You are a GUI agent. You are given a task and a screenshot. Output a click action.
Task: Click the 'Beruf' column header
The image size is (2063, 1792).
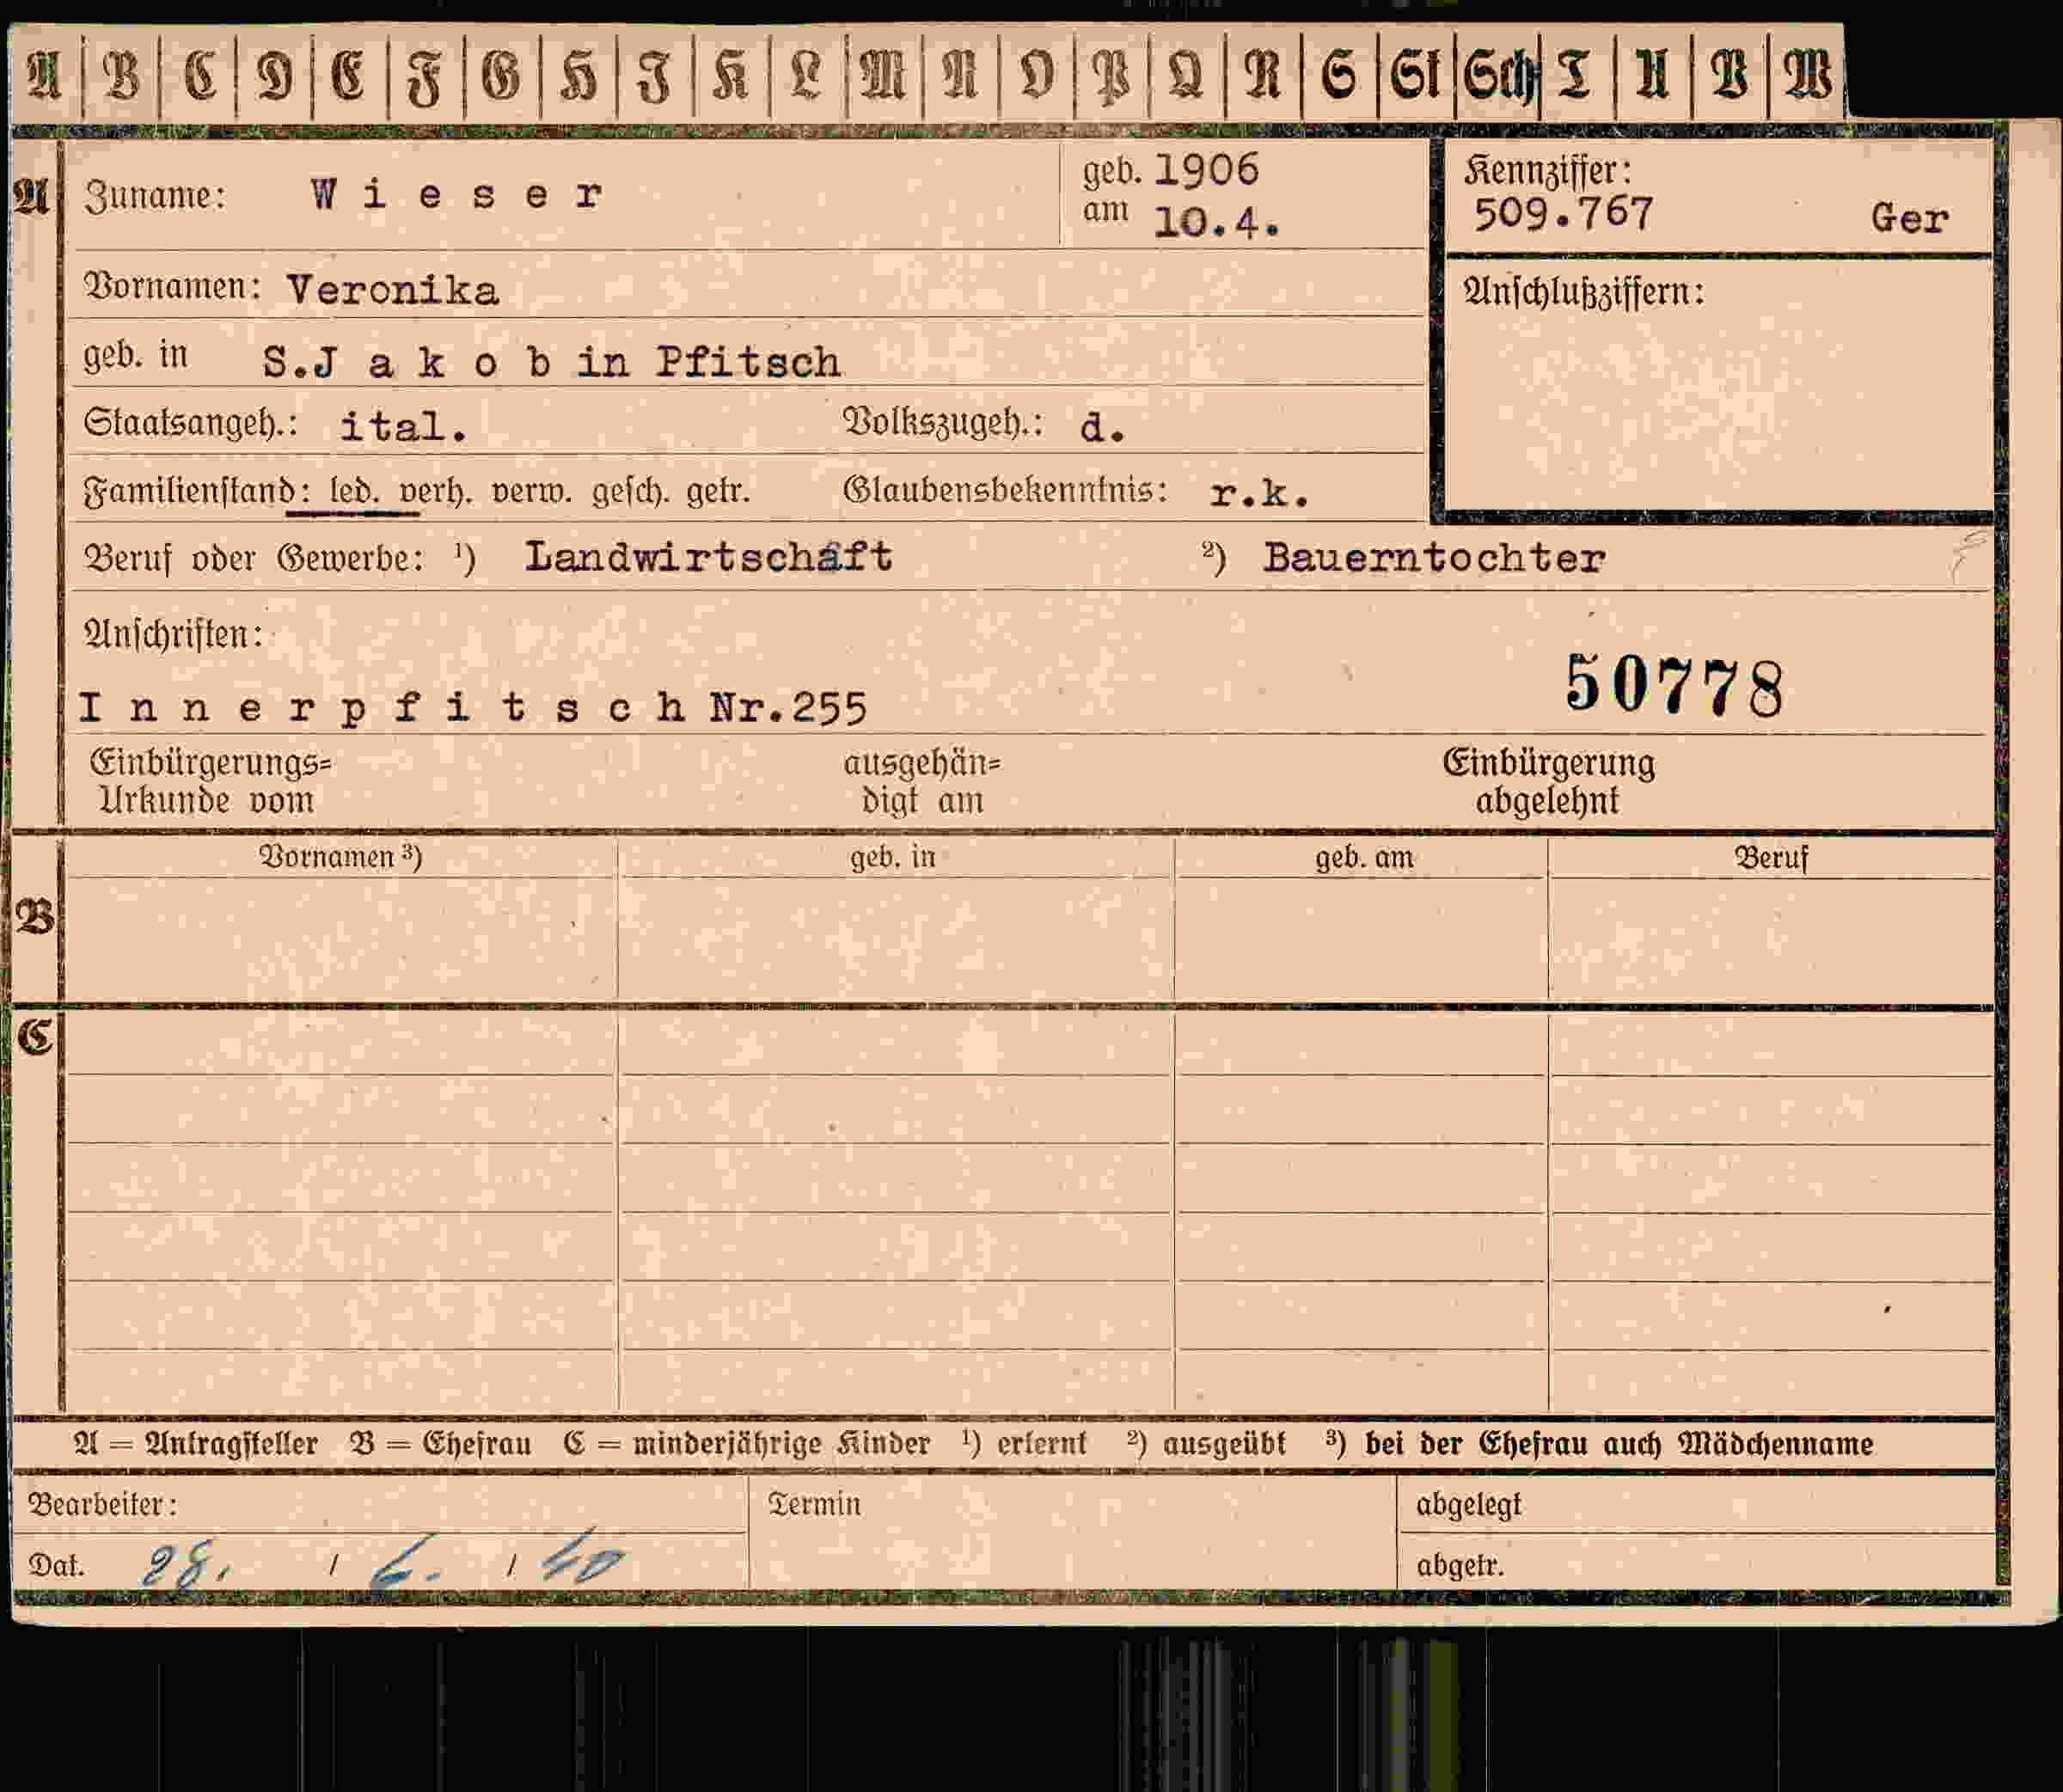coord(1771,858)
